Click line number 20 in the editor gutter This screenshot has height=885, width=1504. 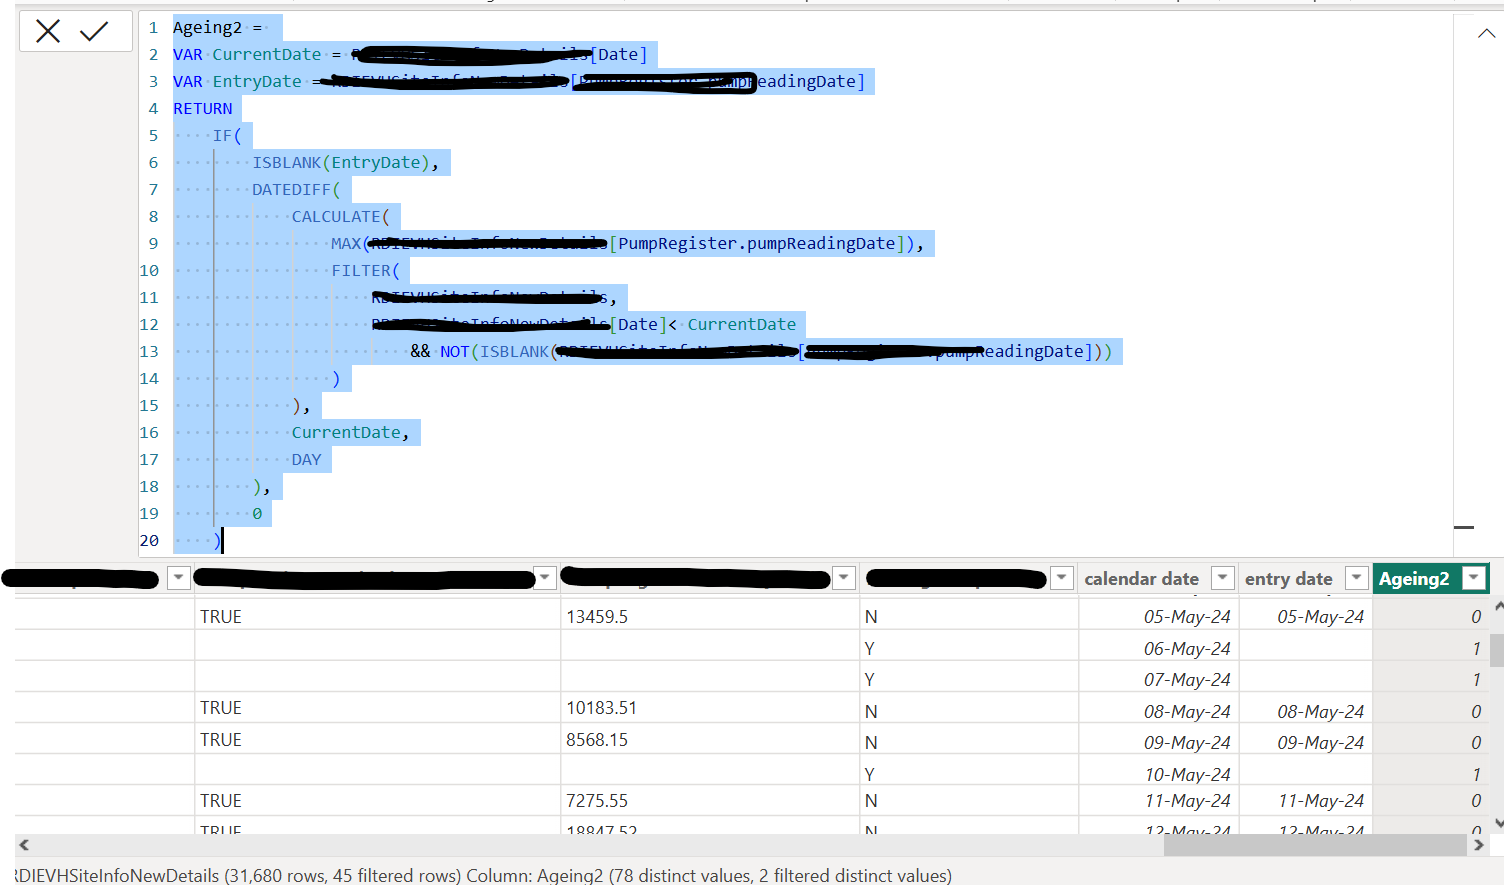pos(149,540)
